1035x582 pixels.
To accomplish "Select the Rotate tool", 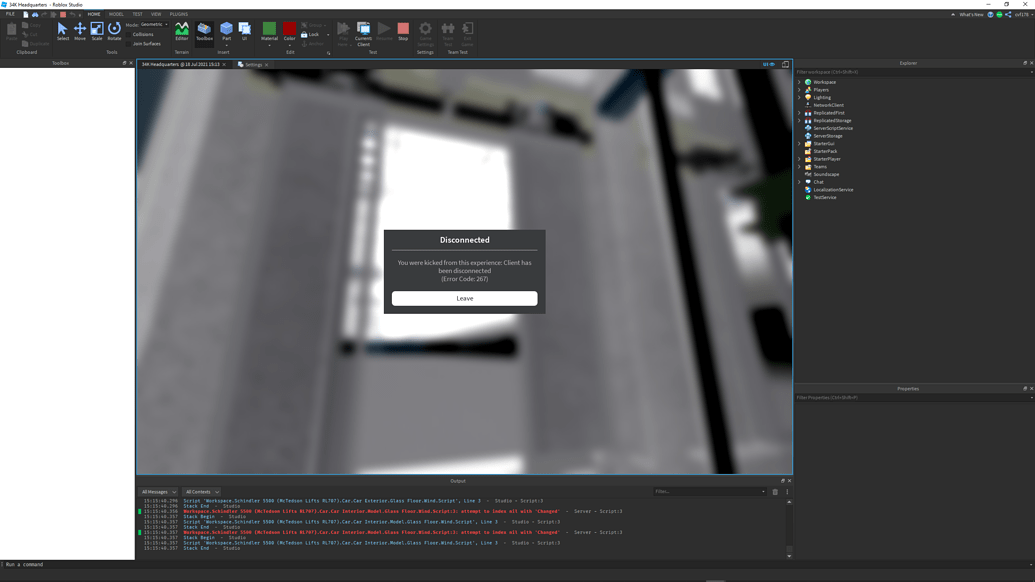I will coord(112,33).
